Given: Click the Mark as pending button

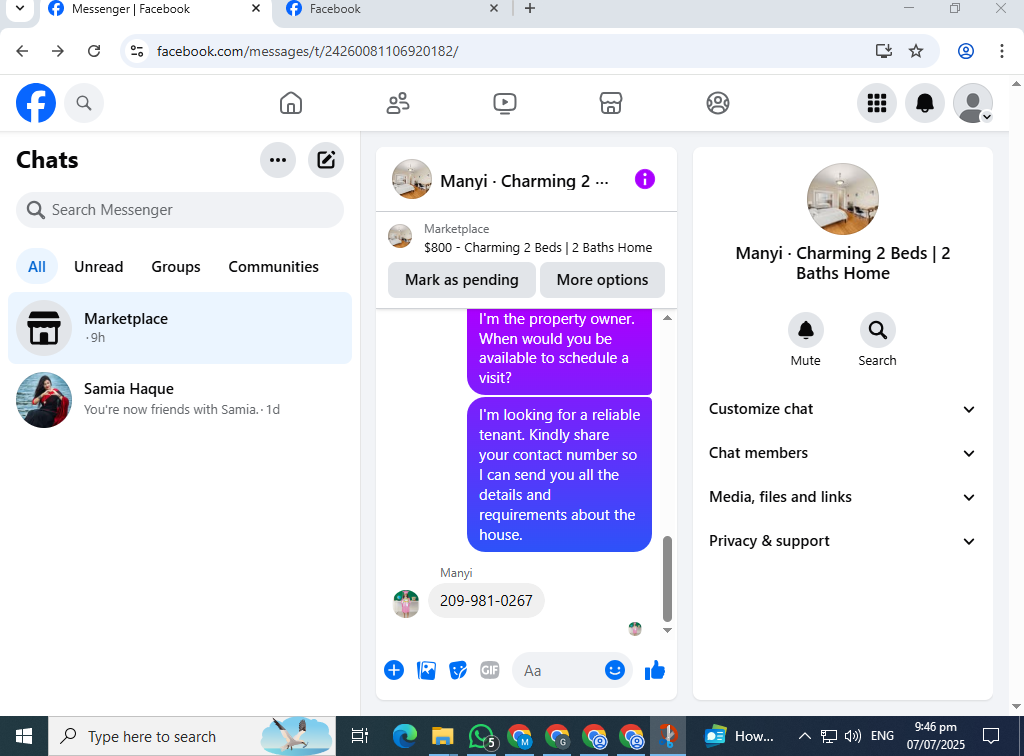Looking at the screenshot, I should (x=462, y=280).
